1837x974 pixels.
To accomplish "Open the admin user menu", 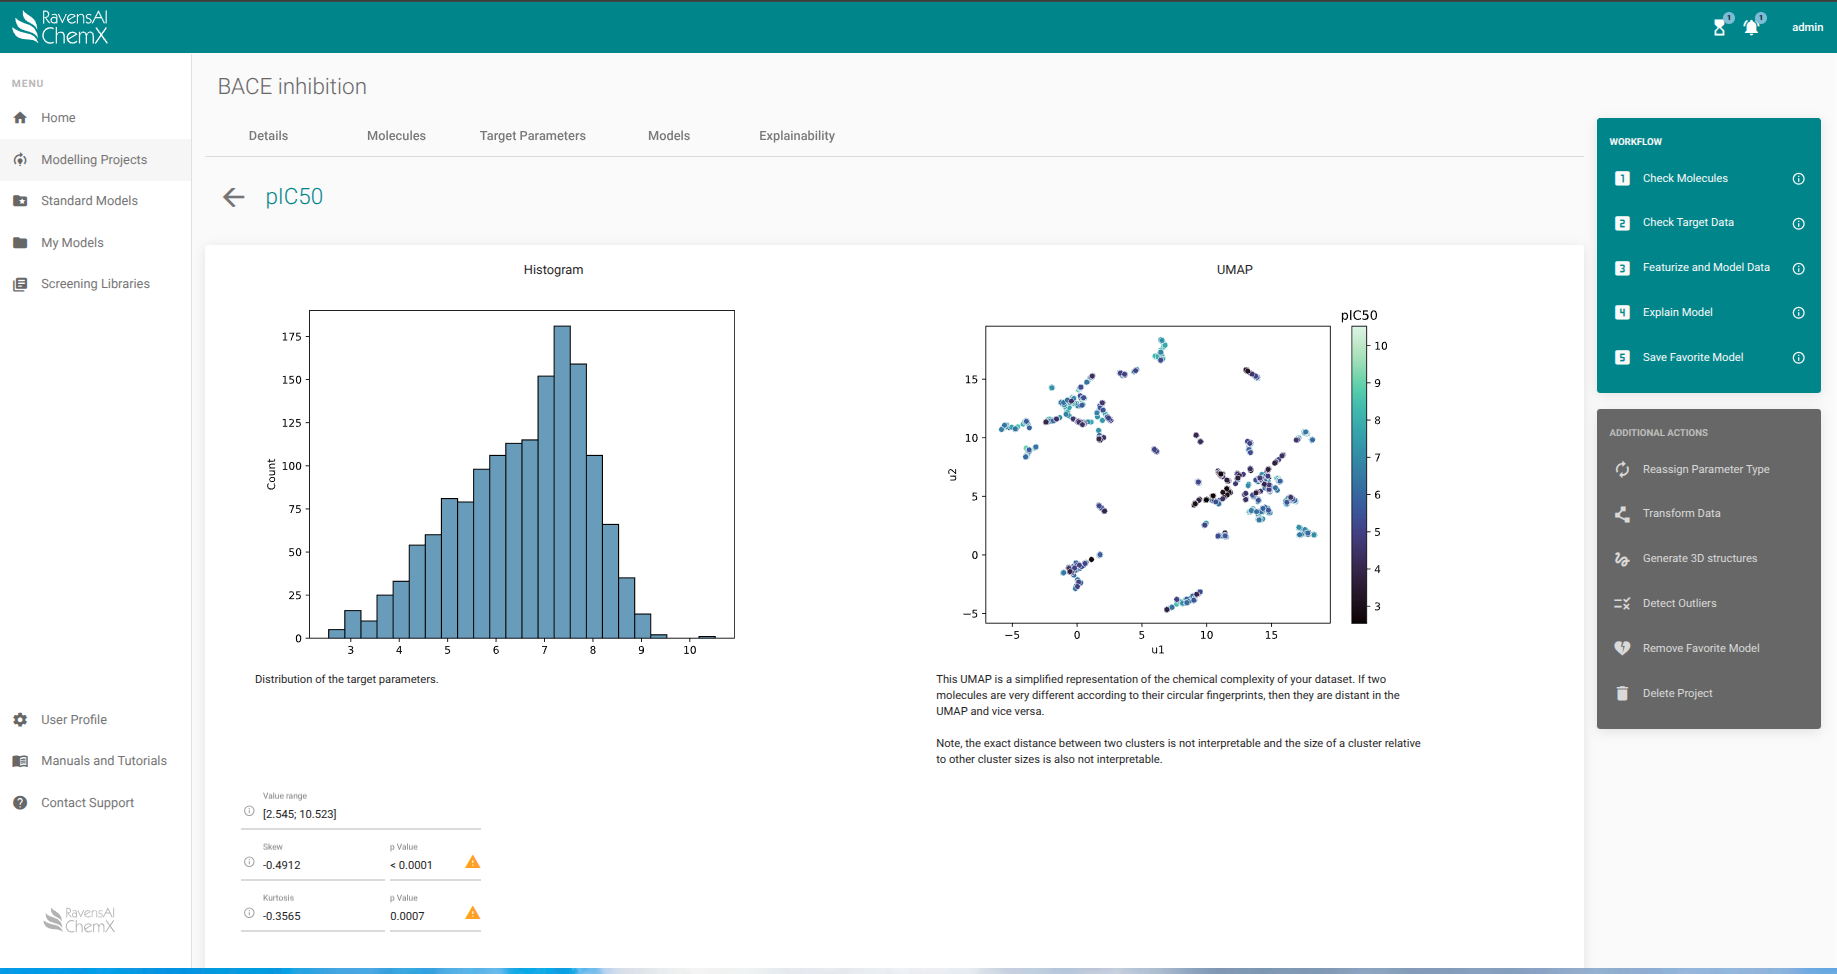I will click(x=1807, y=27).
